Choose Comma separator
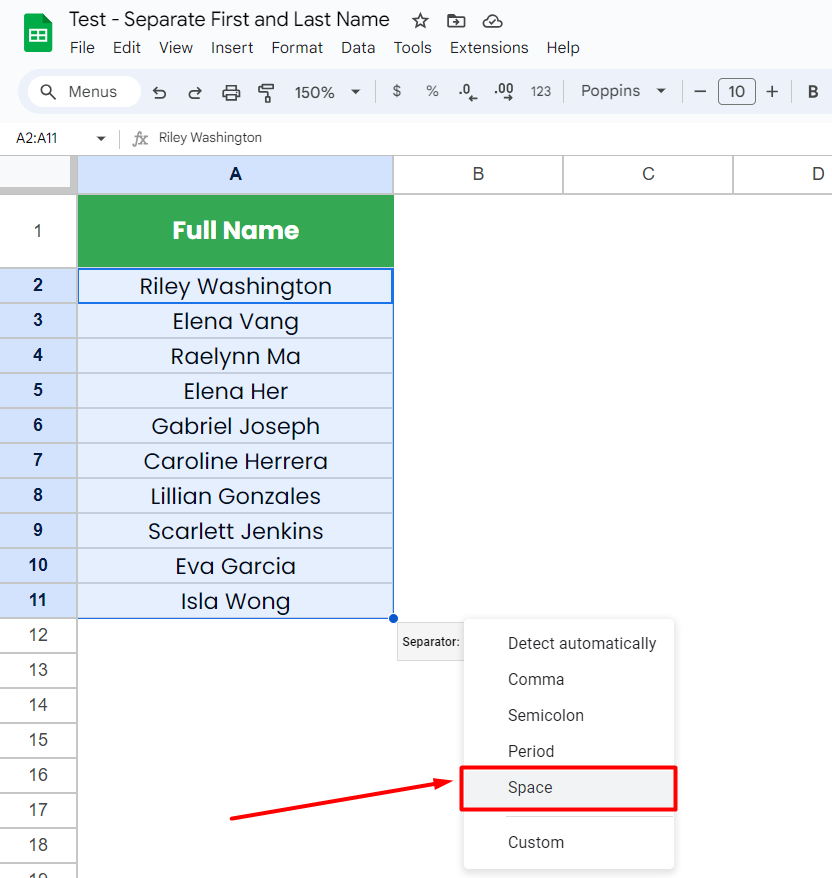Screen dimensions: 832x878 (569, 679)
